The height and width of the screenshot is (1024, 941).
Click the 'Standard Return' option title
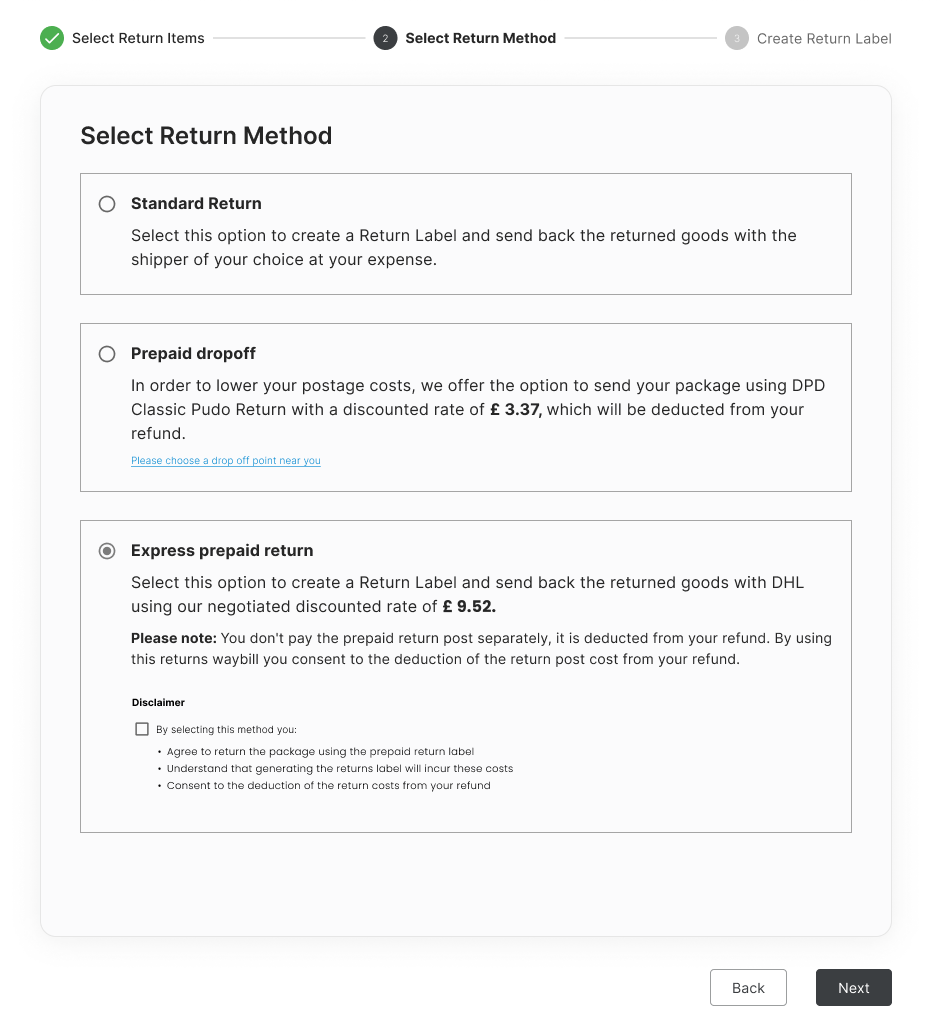tap(196, 203)
